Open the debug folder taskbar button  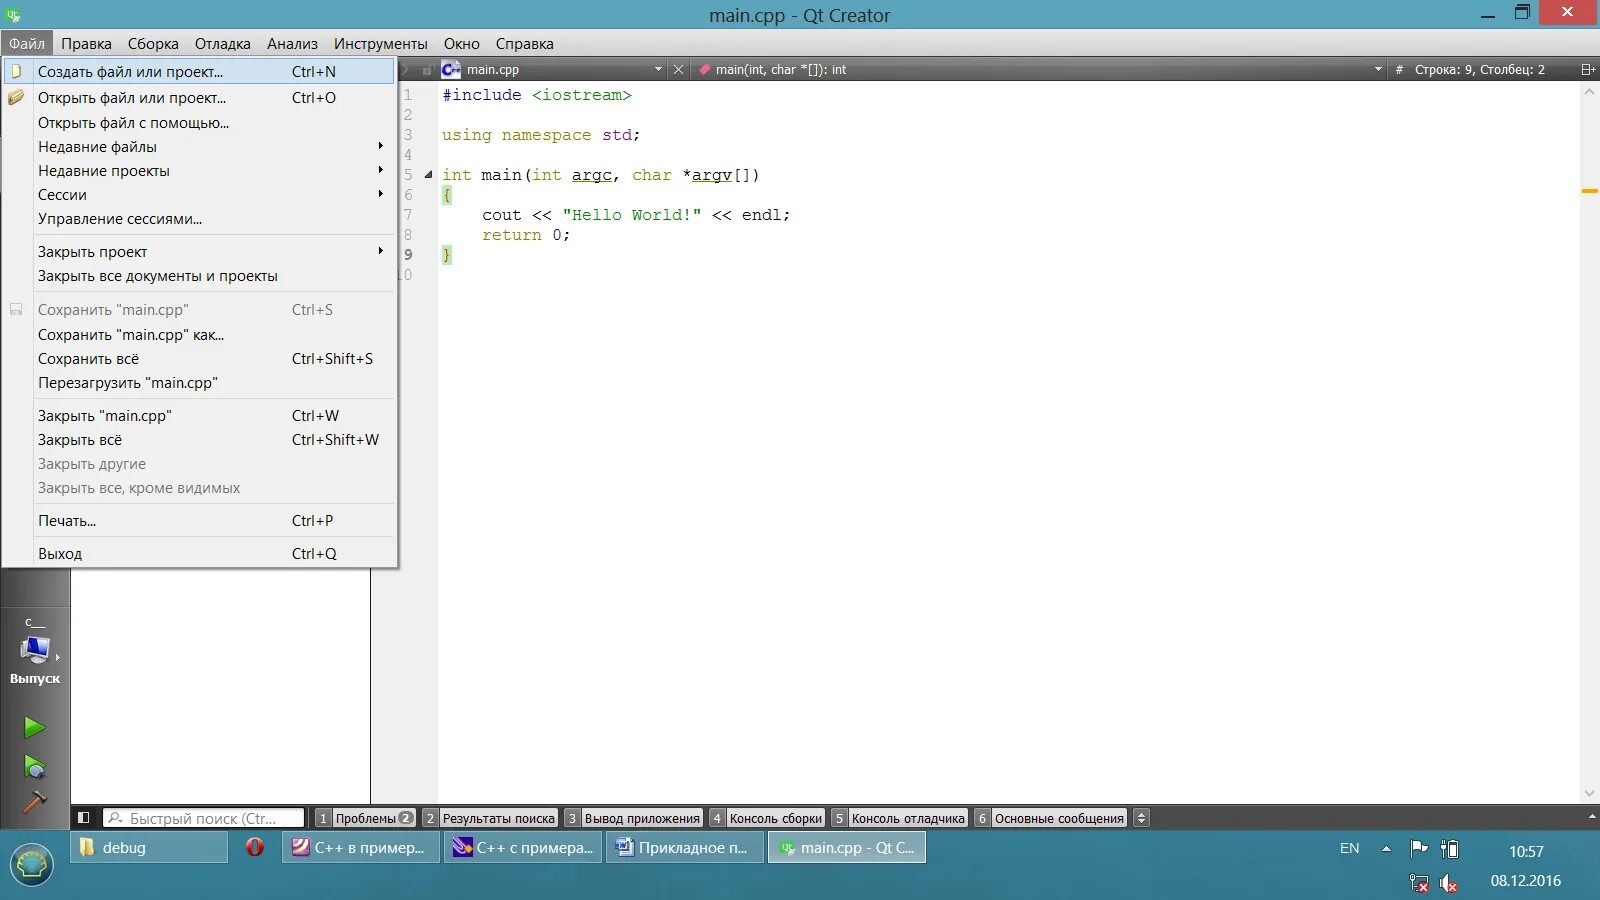150,847
